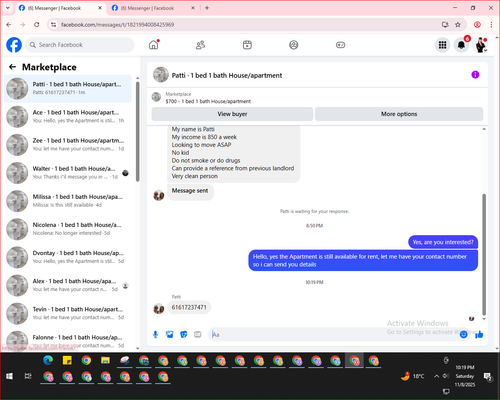Open Sticky Notes from the taskbar

pos(67,360)
